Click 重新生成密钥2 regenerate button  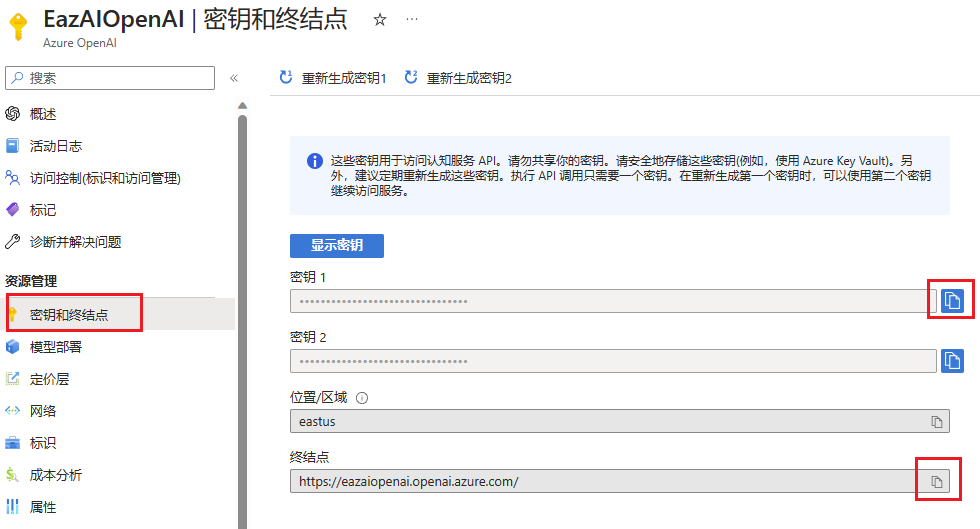458,78
